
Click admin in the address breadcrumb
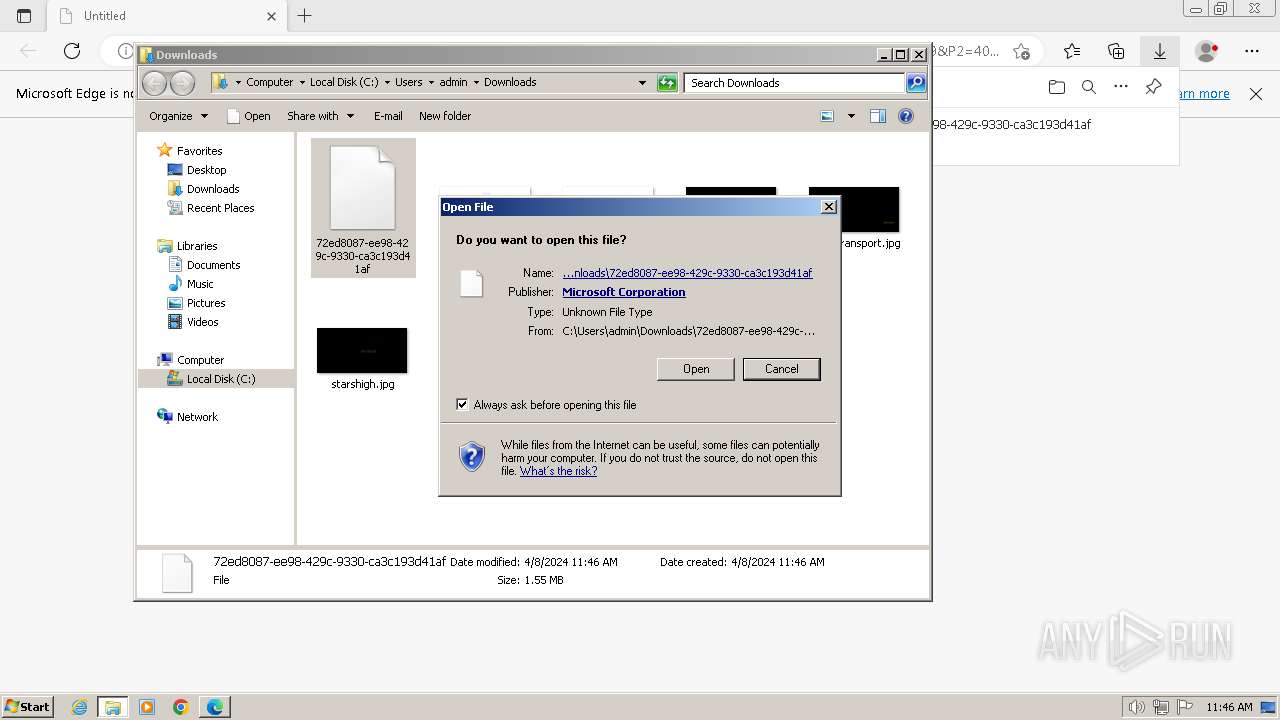(453, 83)
